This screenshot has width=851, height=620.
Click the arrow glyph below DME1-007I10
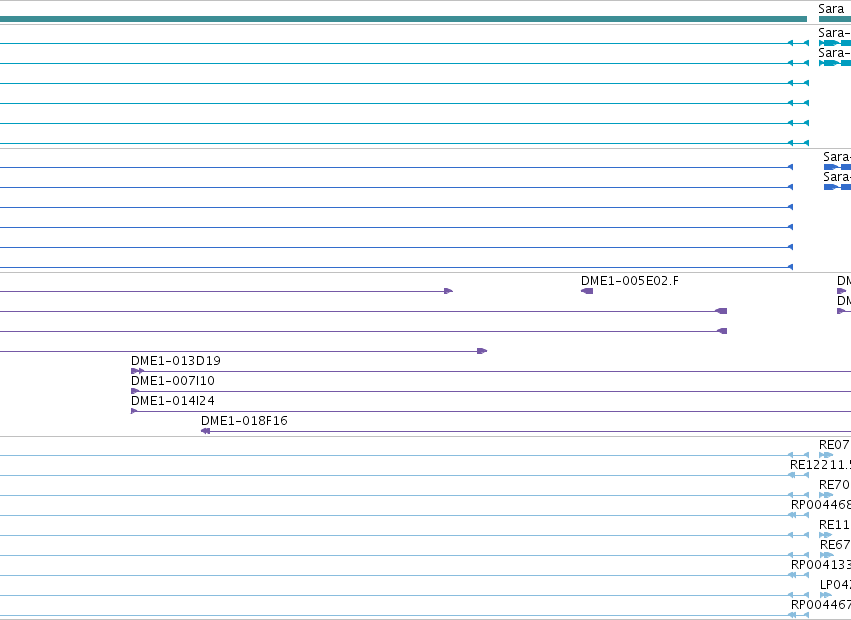tap(135, 391)
